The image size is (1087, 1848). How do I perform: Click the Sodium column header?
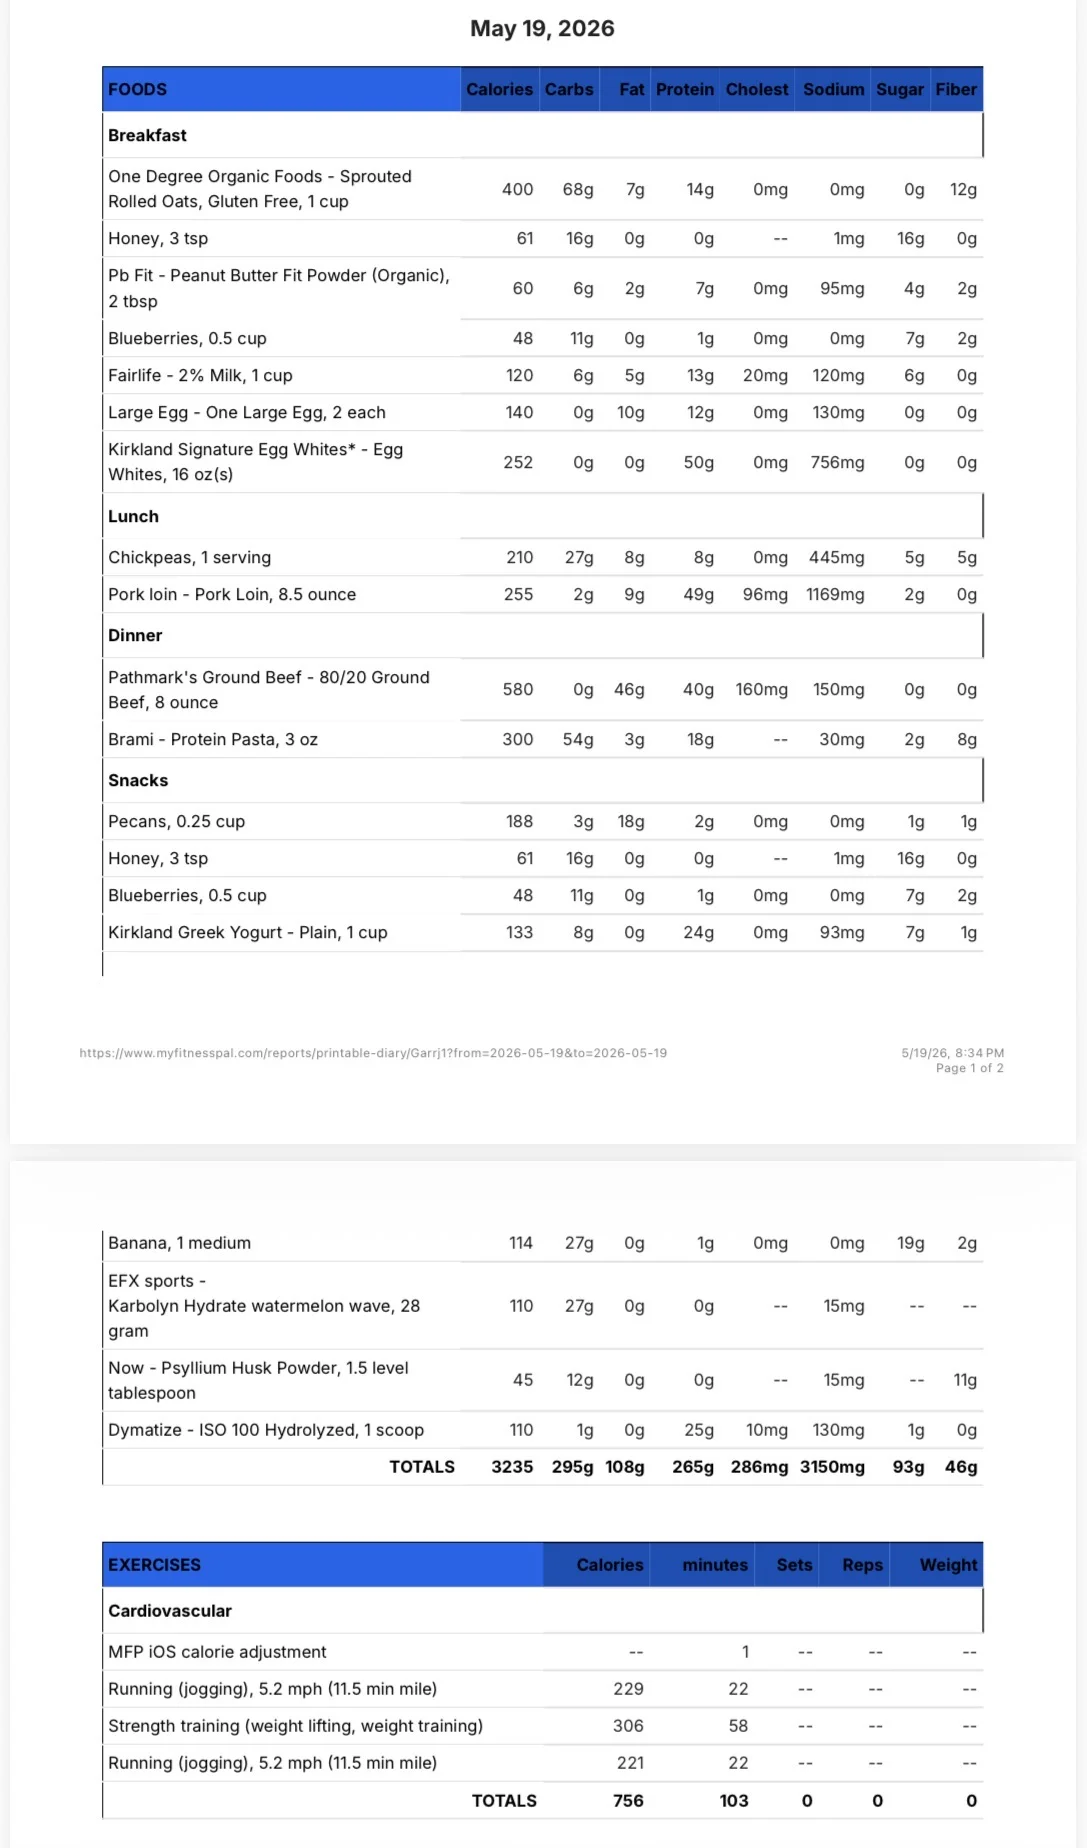click(833, 89)
